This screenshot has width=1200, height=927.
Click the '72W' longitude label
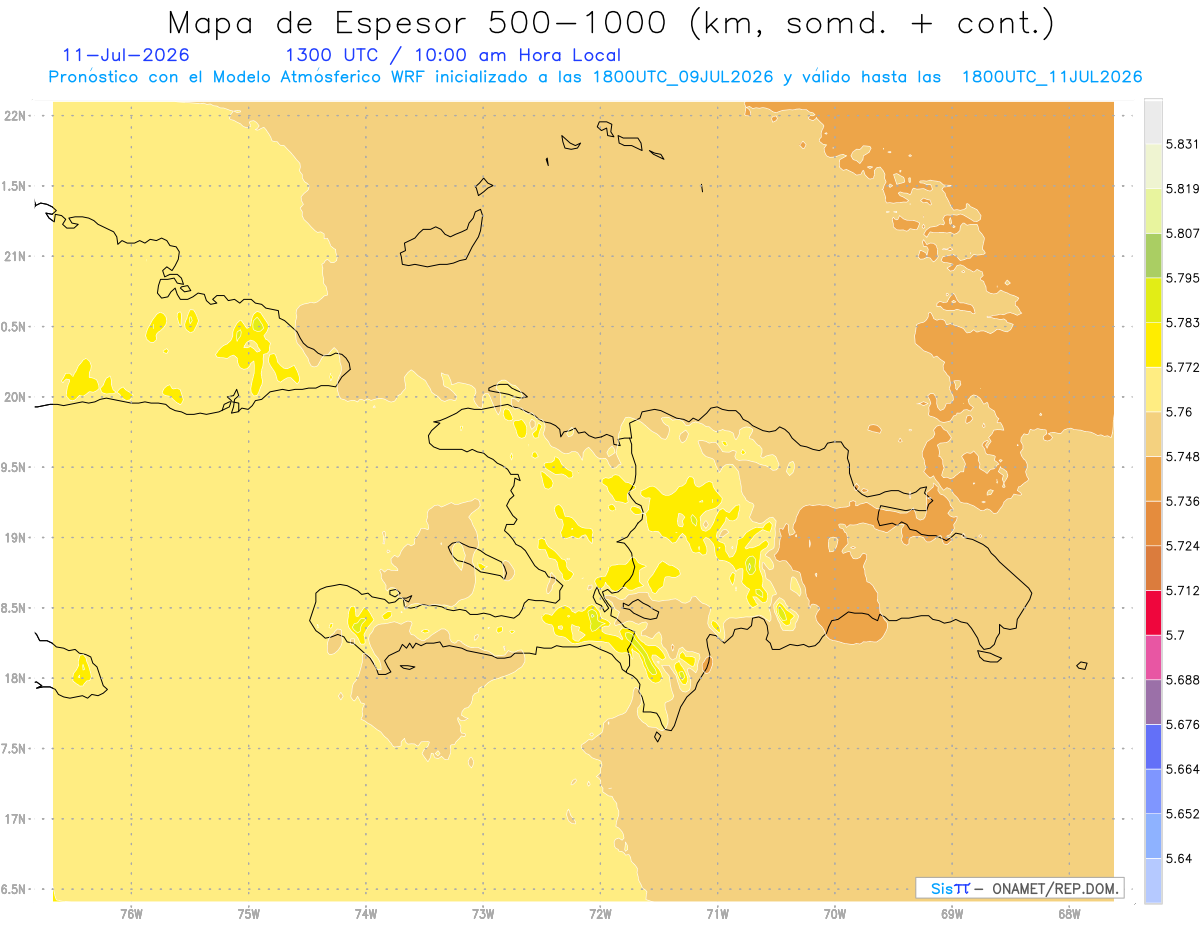[x=600, y=914]
